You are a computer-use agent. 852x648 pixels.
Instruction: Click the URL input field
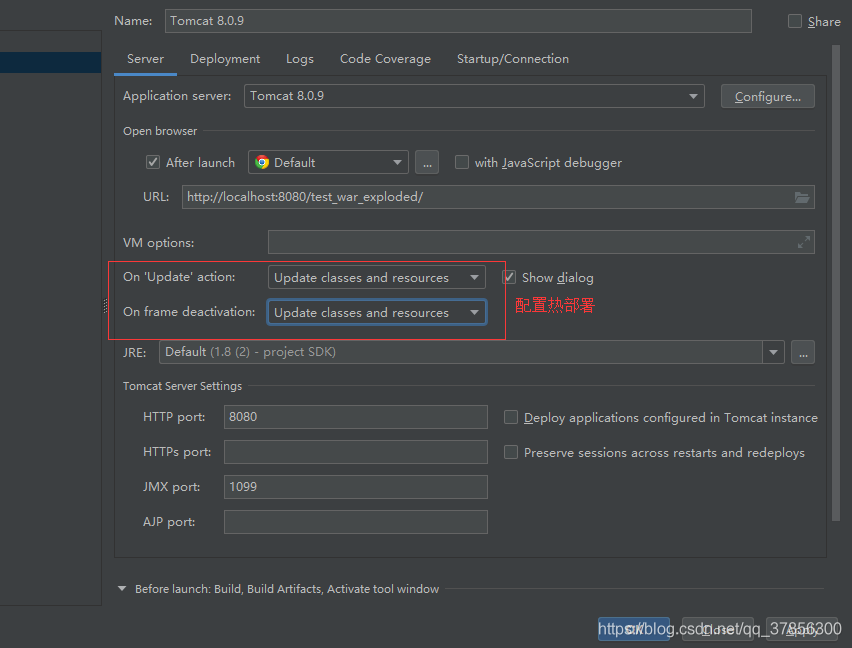click(498, 197)
